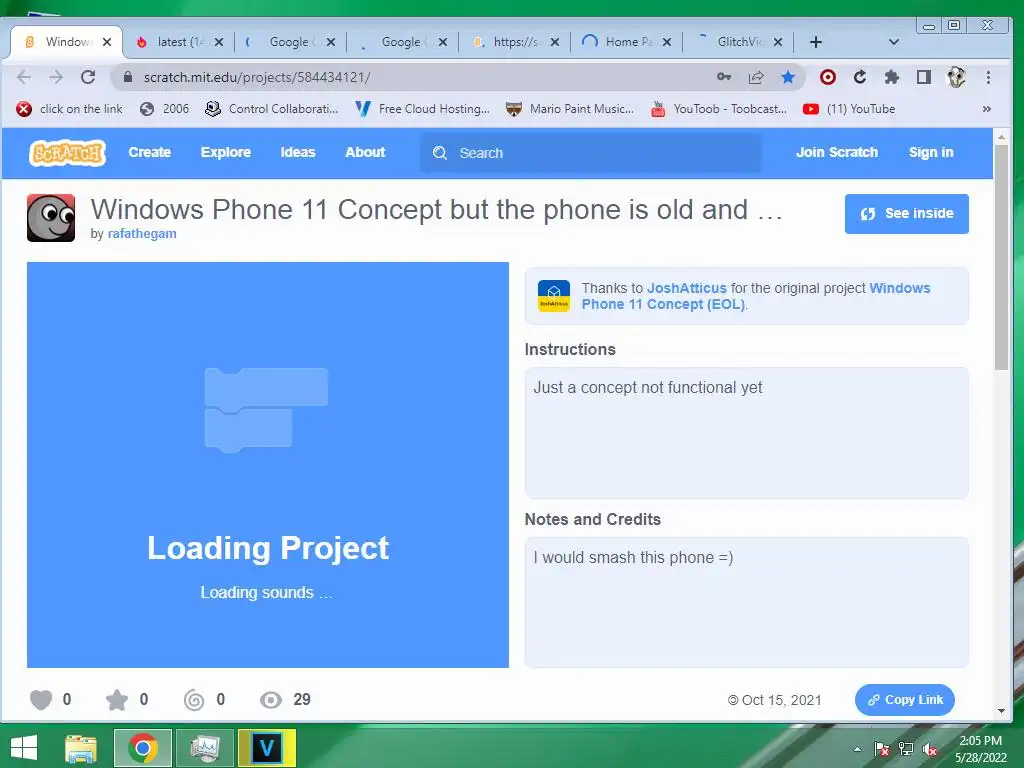Click the muted volume tray icon
Image resolution: width=1024 pixels, height=768 pixels.
click(x=930, y=749)
